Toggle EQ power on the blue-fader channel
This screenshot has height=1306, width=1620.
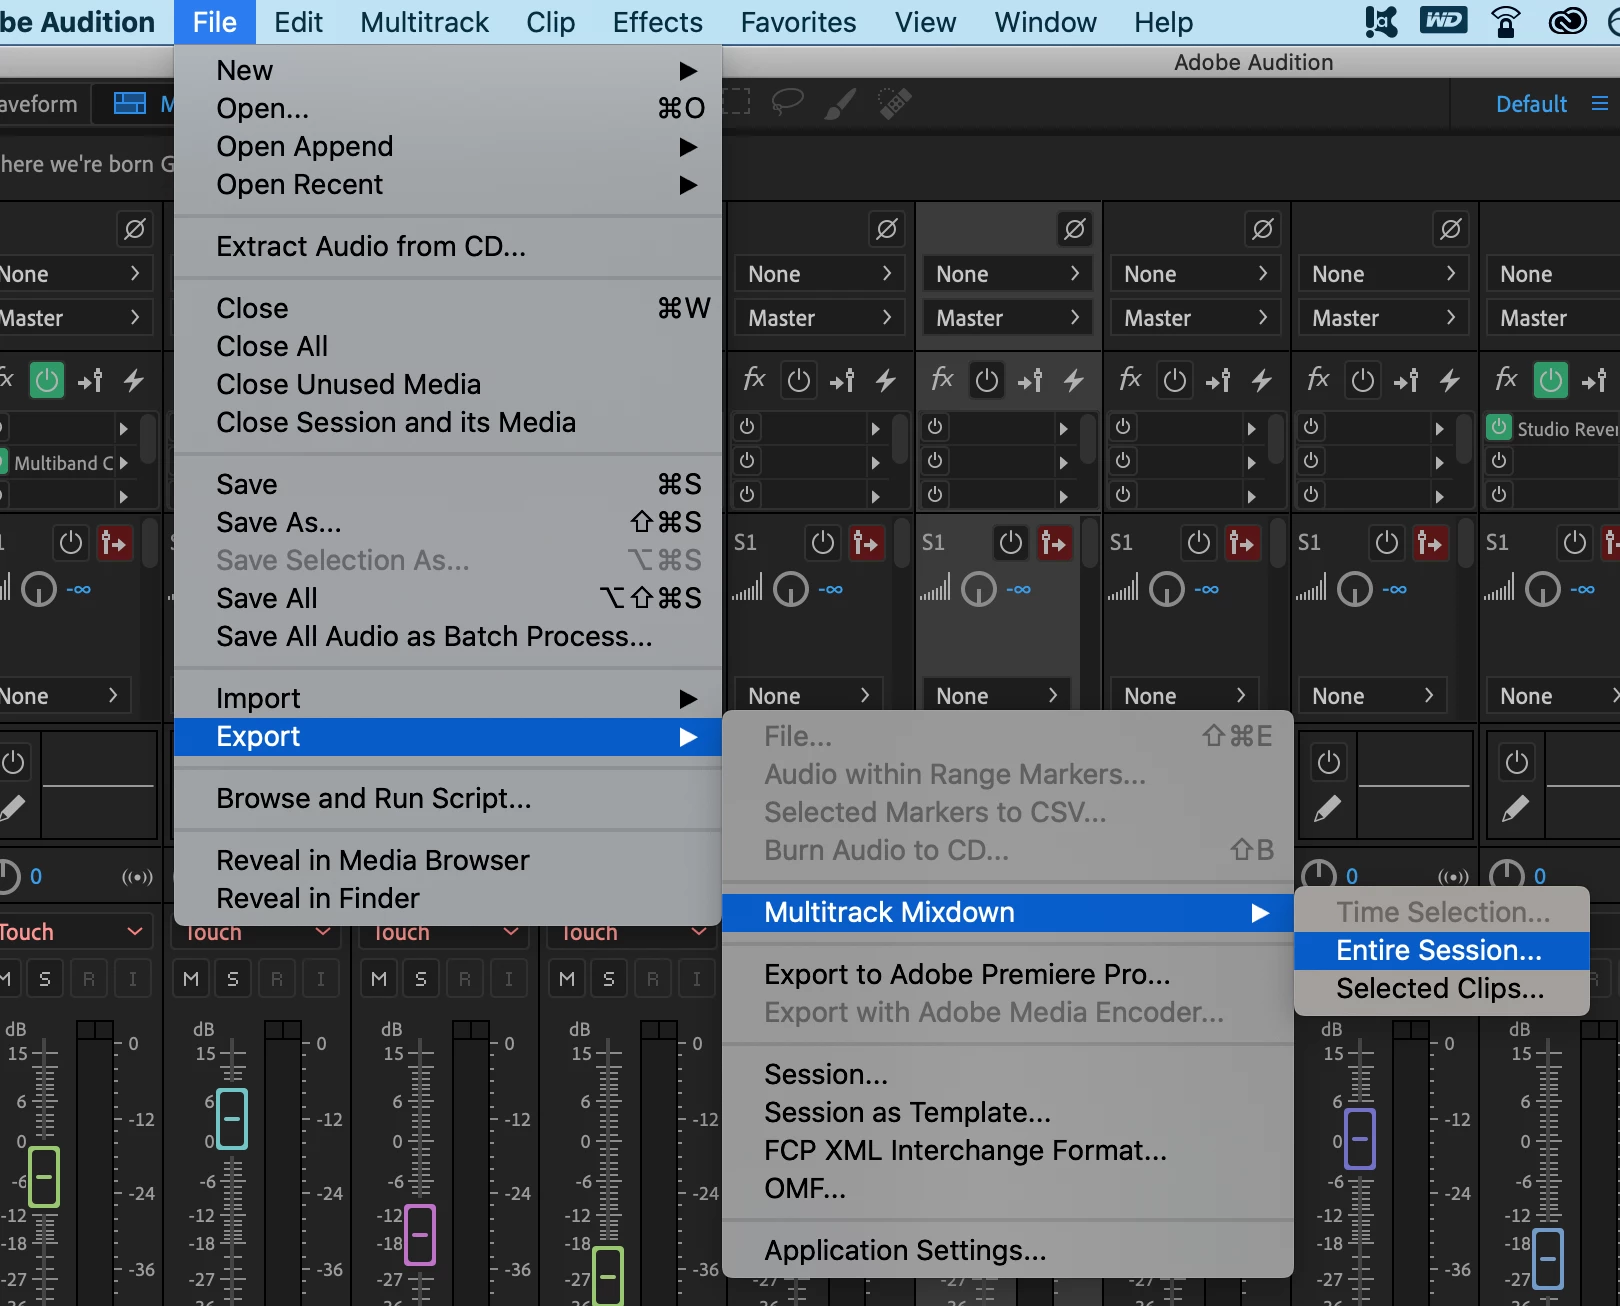(x=1516, y=762)
